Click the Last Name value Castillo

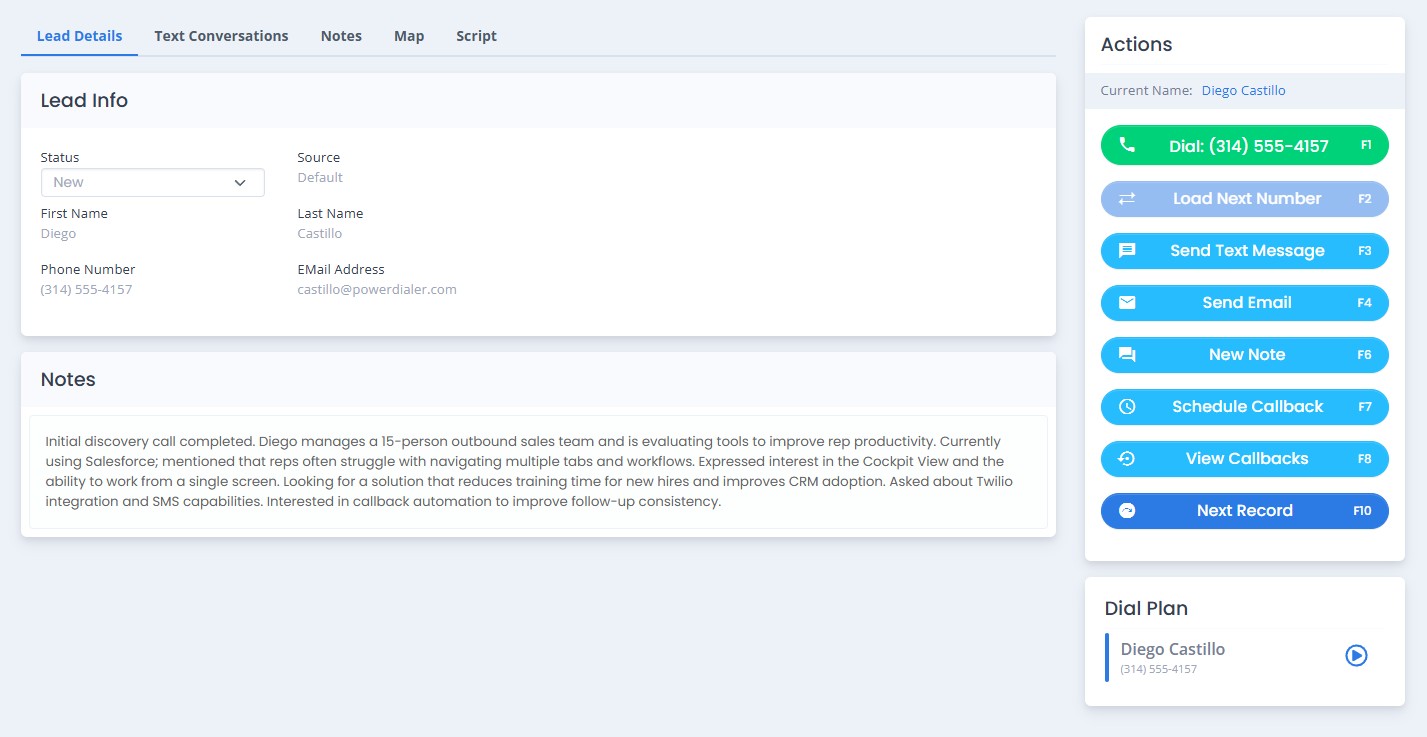click(320, 233)
